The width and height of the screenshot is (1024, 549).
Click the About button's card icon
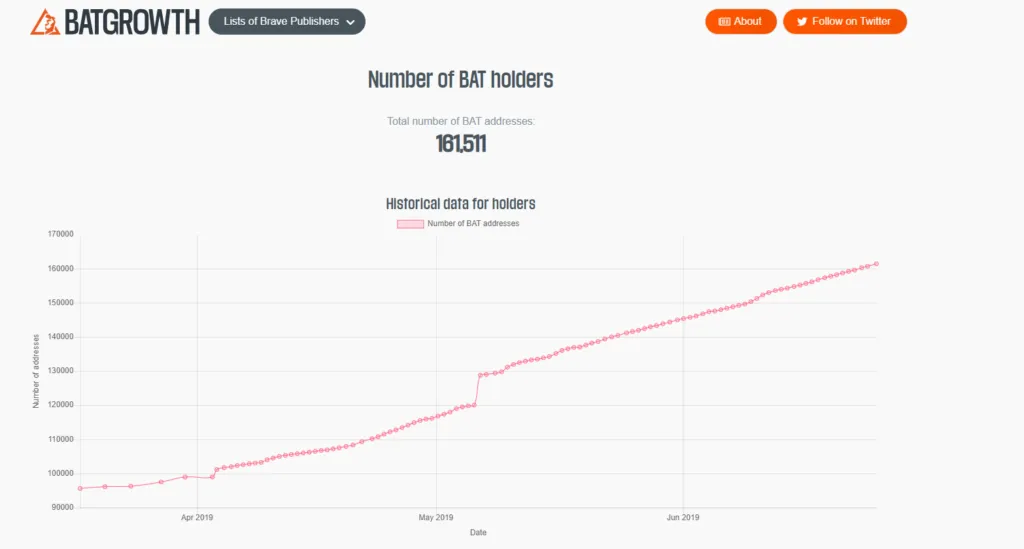(x=724, y=22)
